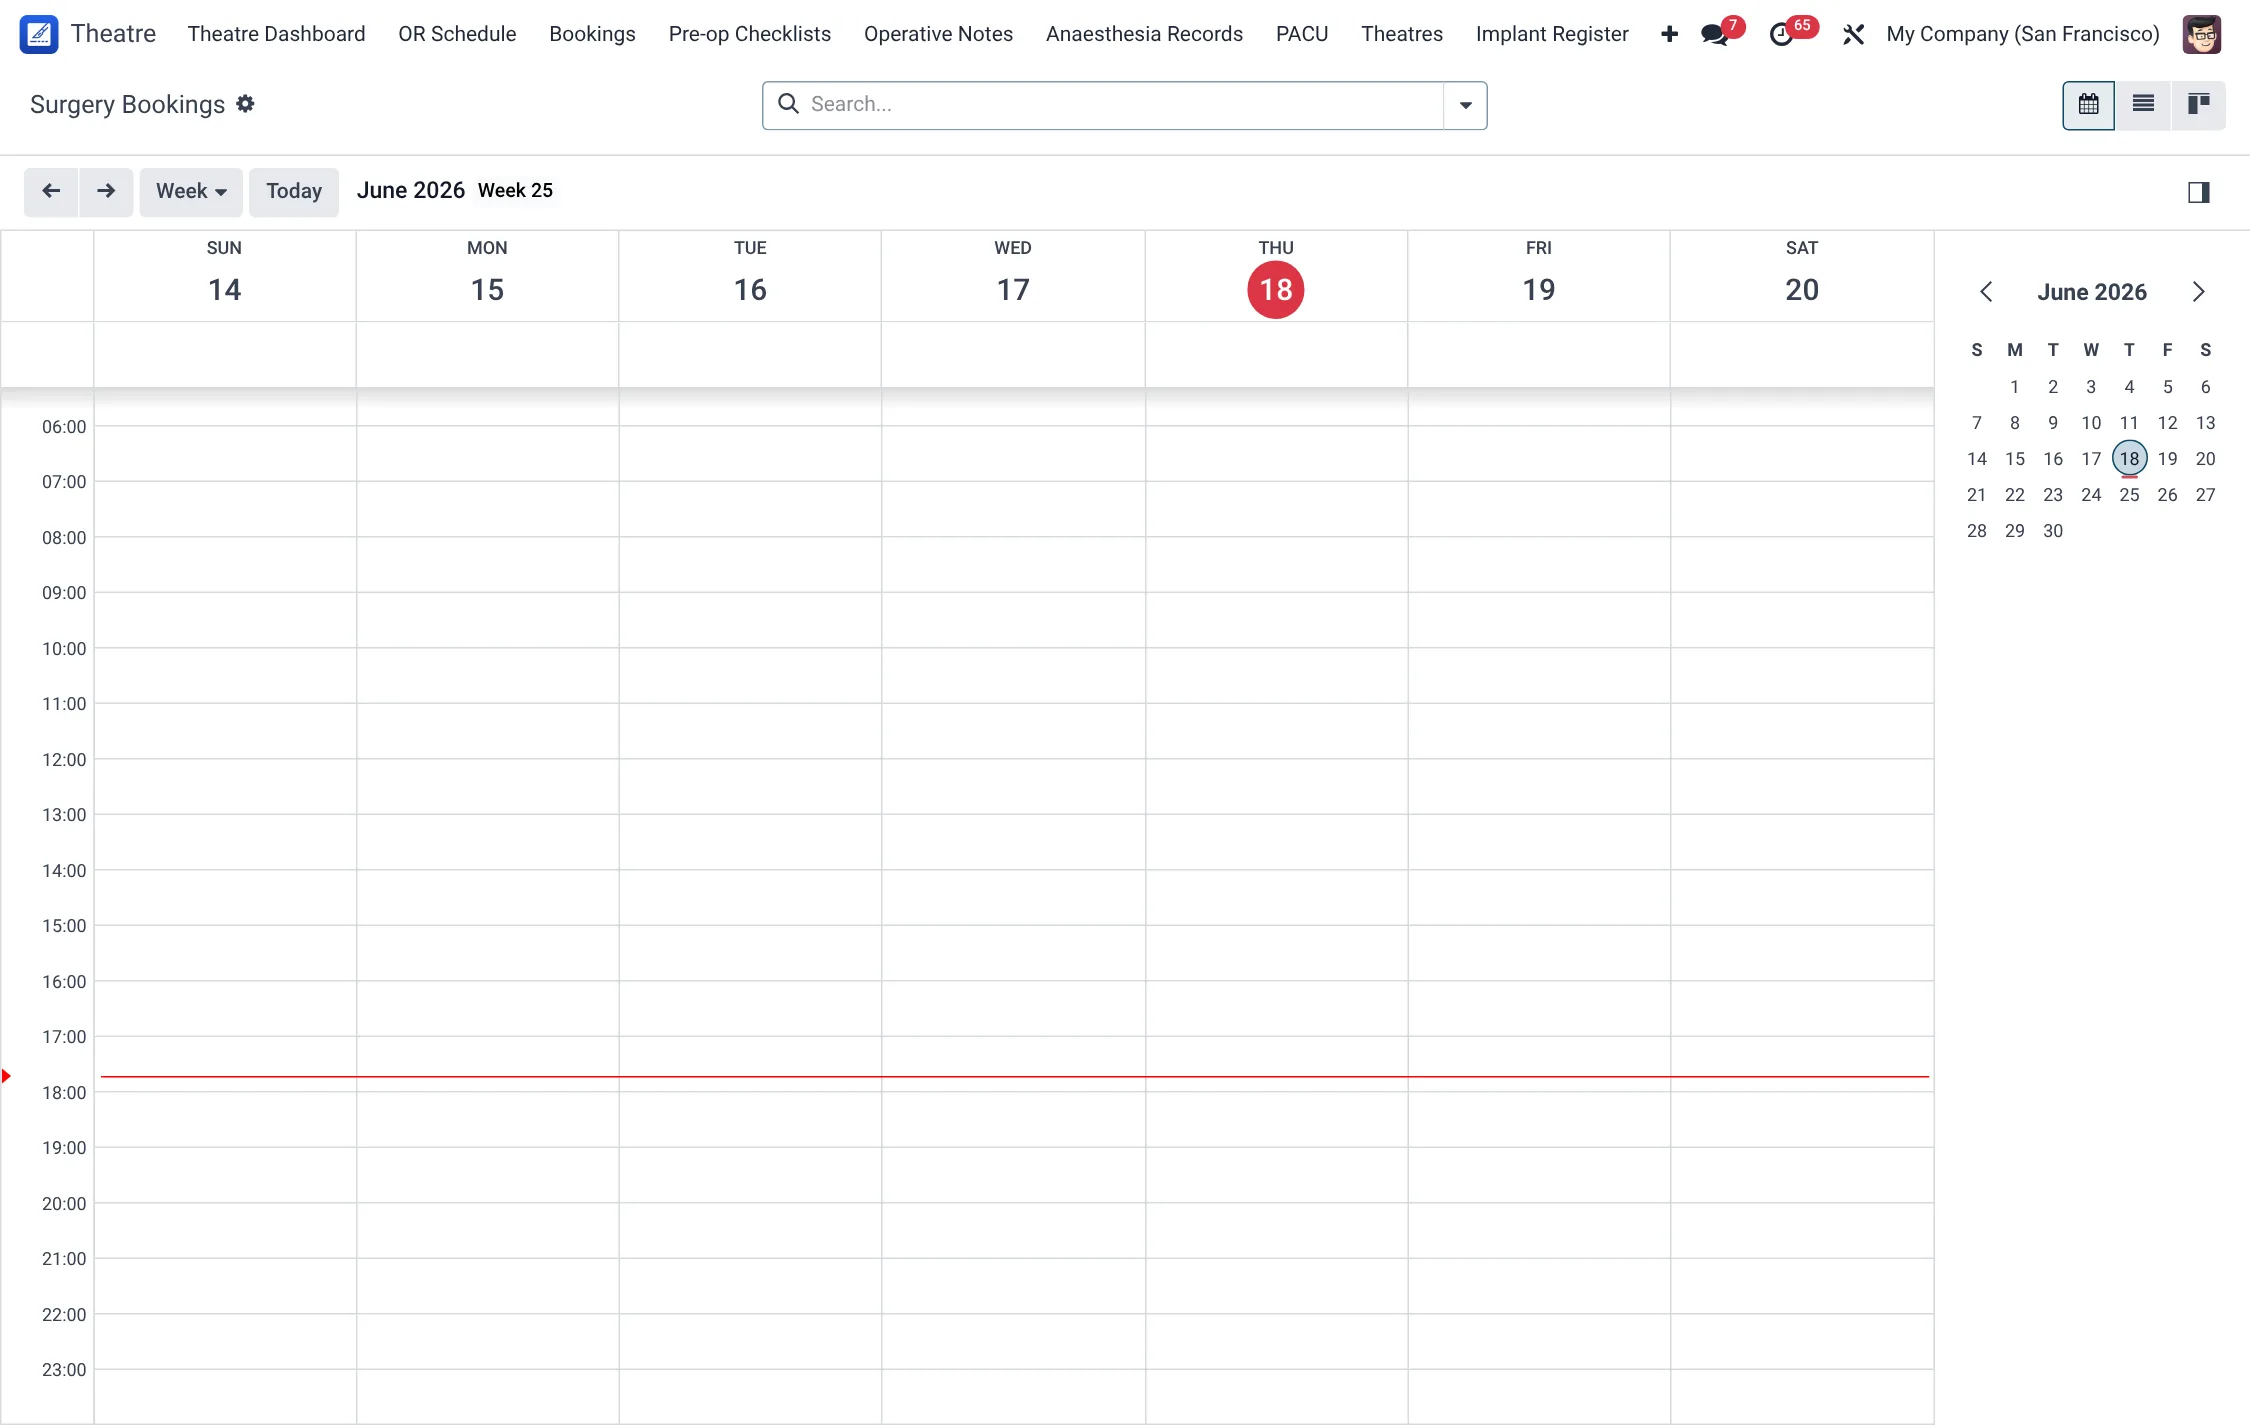Screen dimensions: 2250x1425
Task: Toggle the calendar side panel
Action: click(2198, 192)
